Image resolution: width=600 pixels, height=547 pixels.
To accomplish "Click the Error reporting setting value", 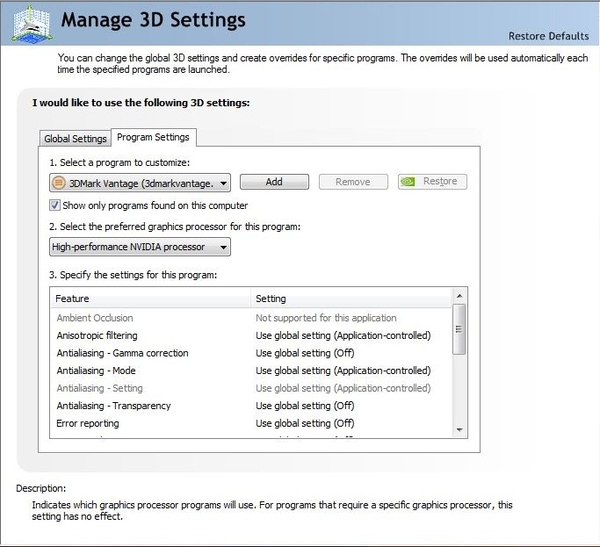I will pos(305,424).
